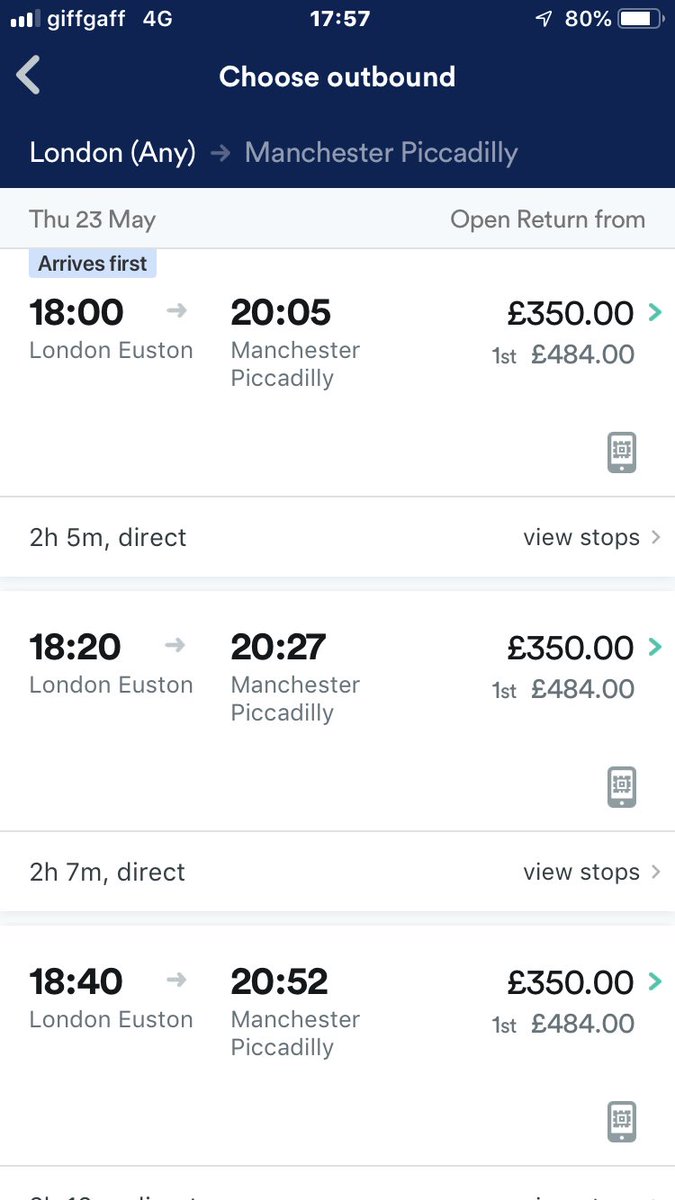675x1200 pixels.
Task: Tap Manchester Piccadilly destination in header
Action: pos(381,153)
